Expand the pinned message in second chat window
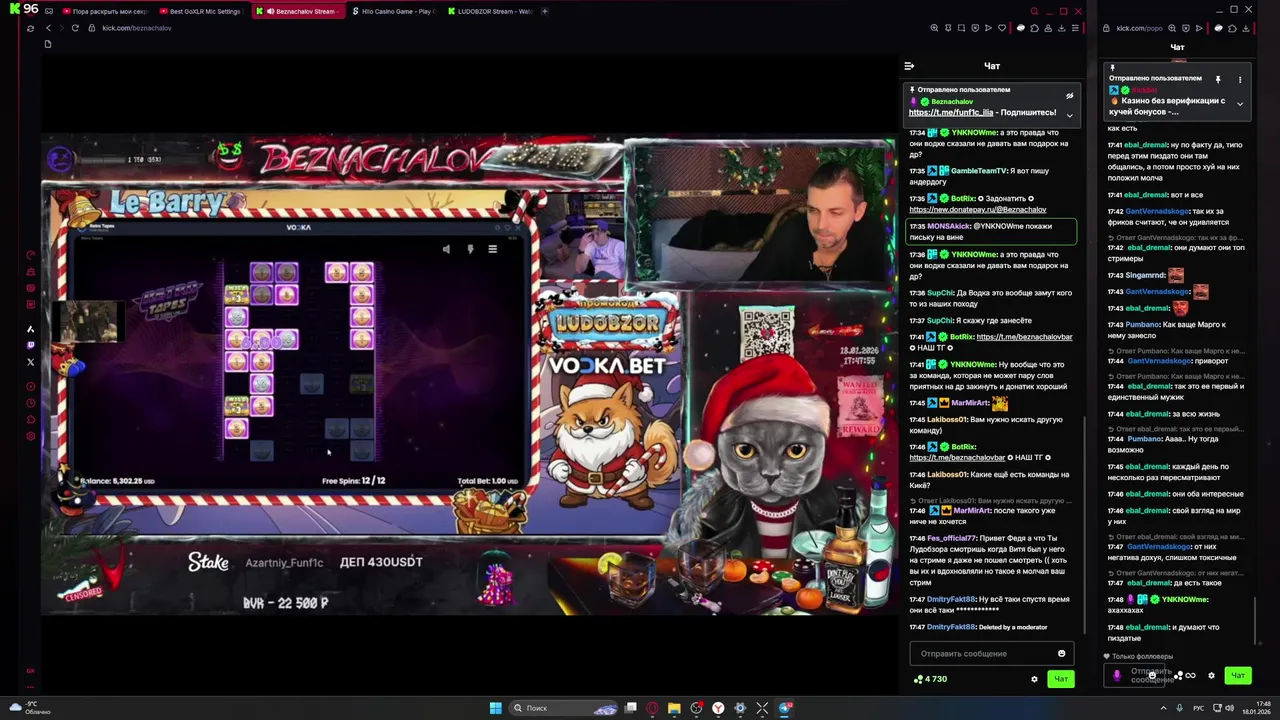The image size is (1280, 720). [x=1240, y=104]
